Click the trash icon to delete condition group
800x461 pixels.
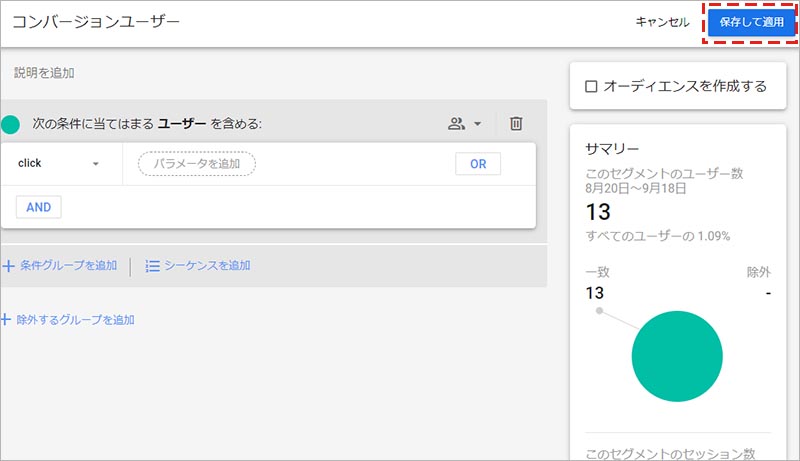tap(516, 124)
